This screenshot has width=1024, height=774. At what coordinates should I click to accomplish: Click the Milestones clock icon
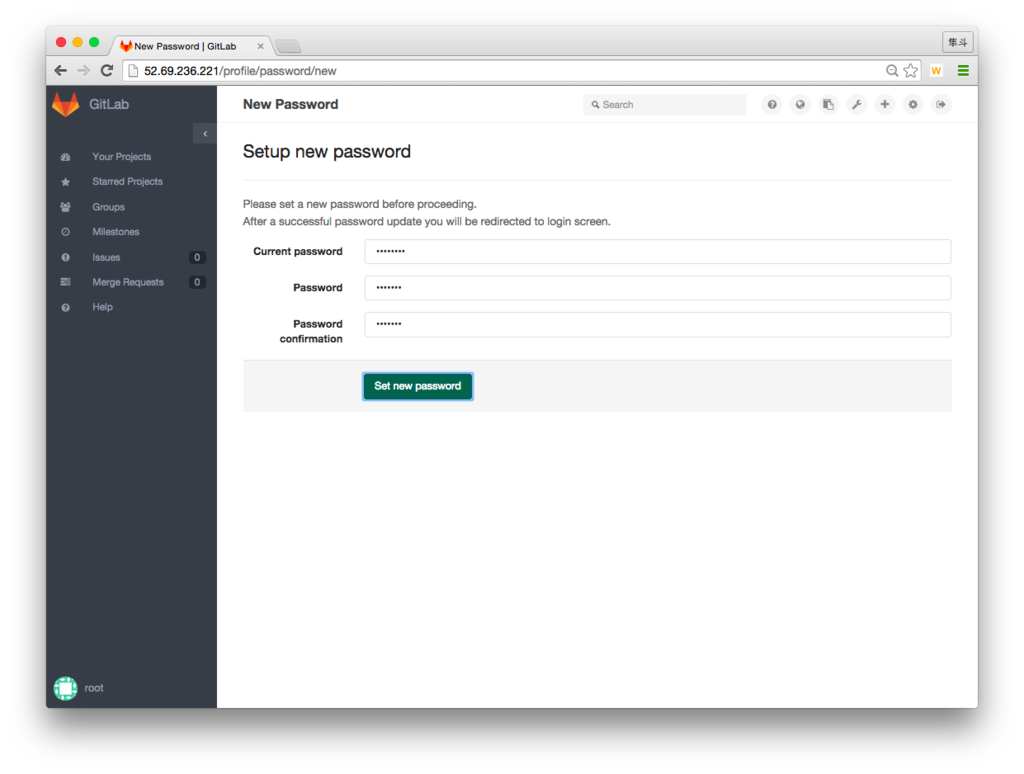[x=65, y=232]
